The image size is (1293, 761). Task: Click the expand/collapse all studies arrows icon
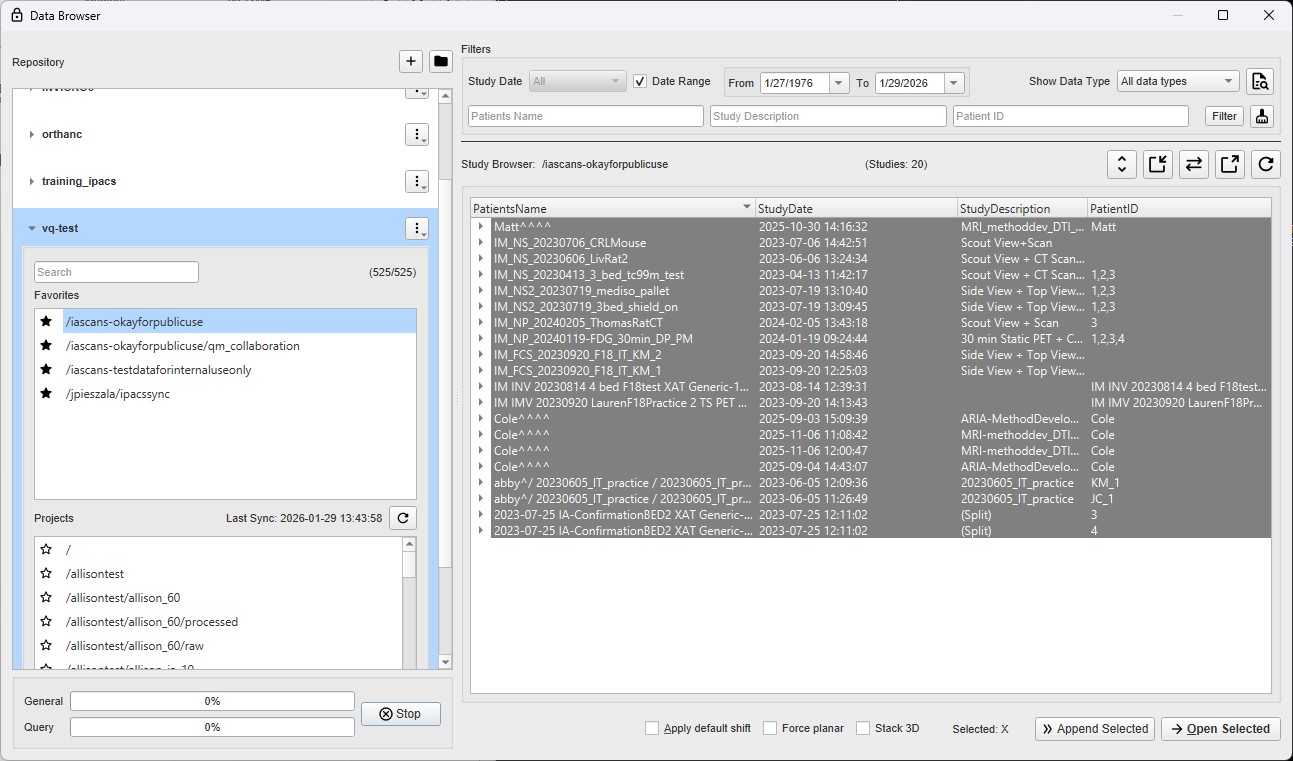click(1121, 164)
